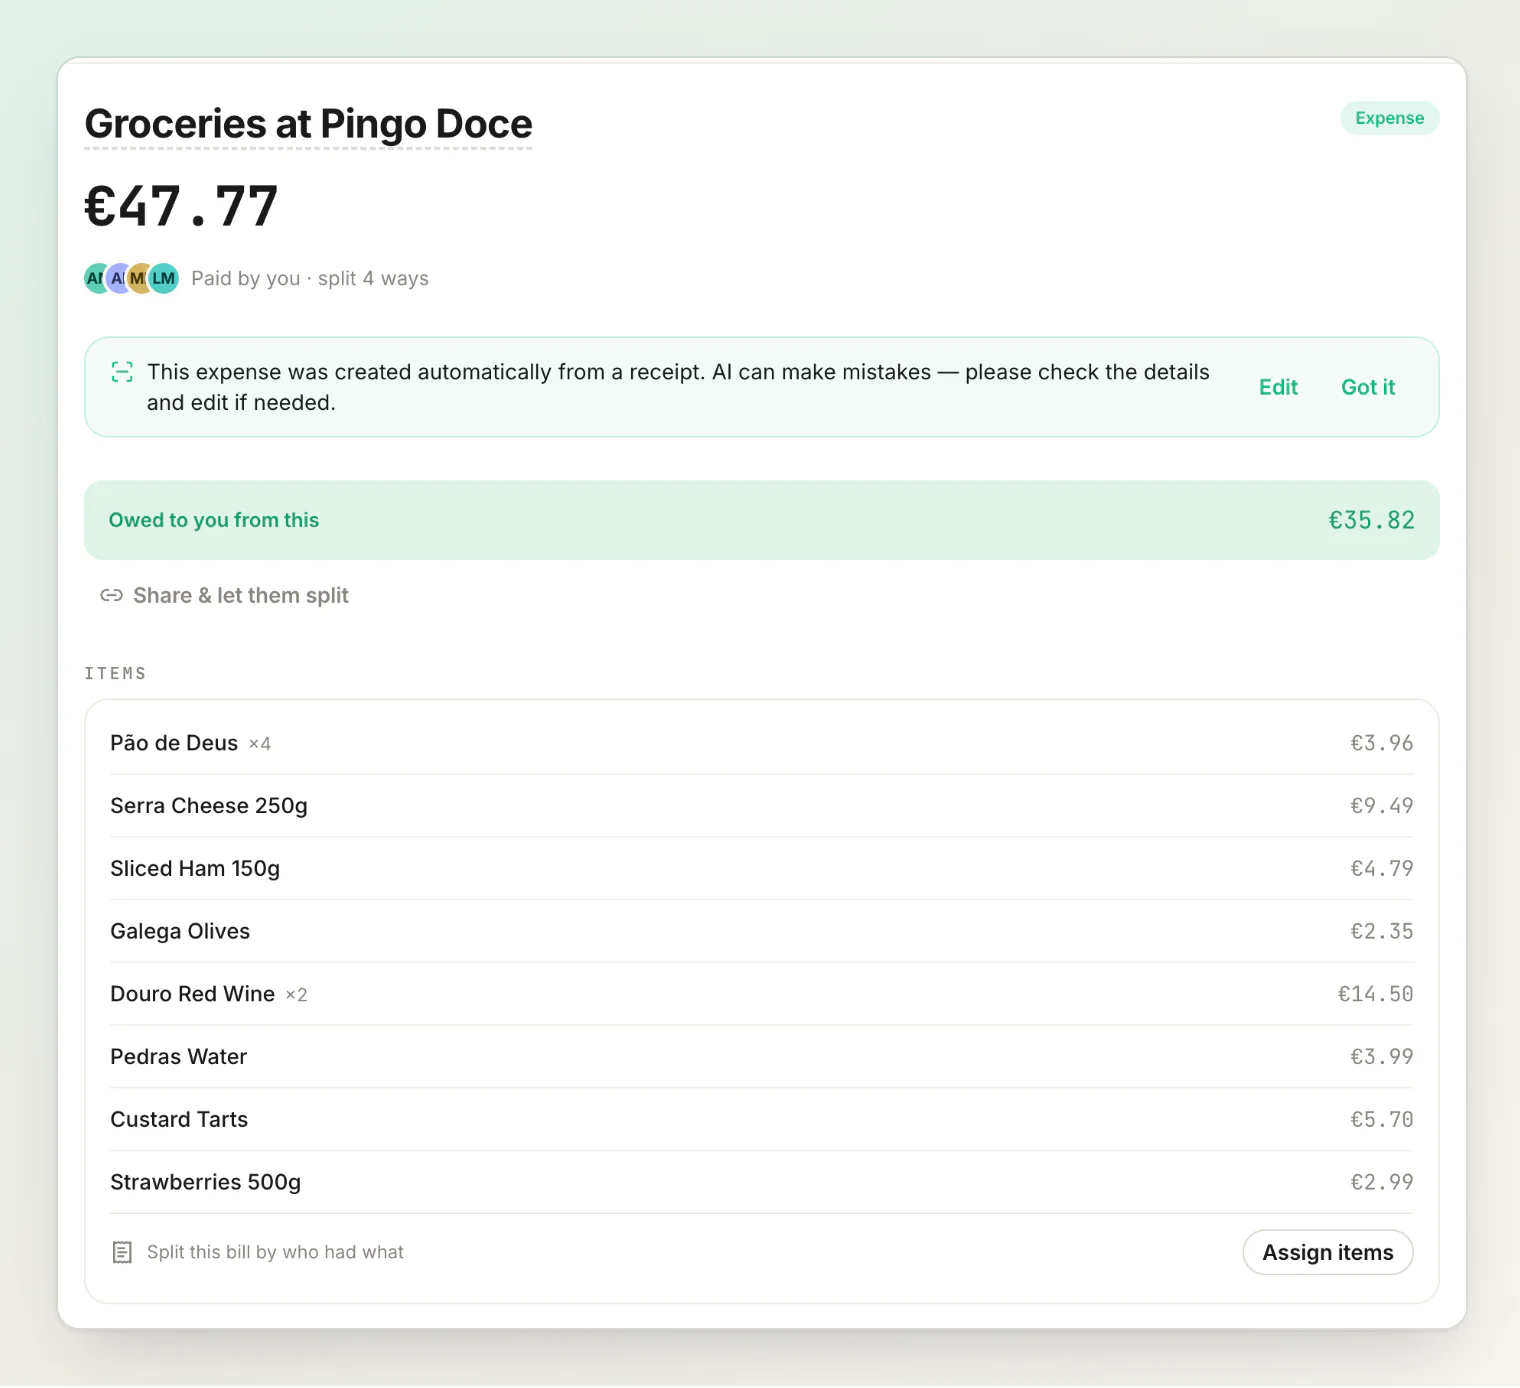1520x1388 pixels.
Task: Click the ×4 quantity beside Pão de Deus
Action: click(x=260, y=744)
